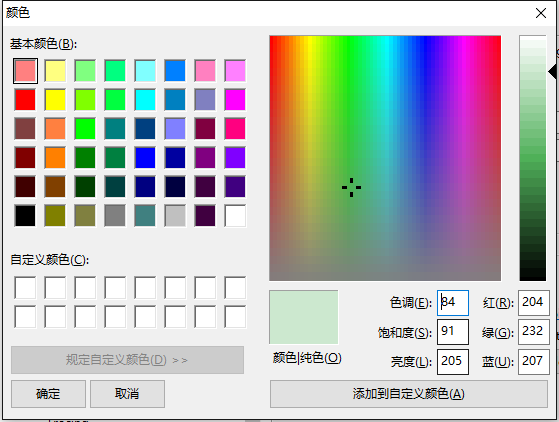Select the magenta basic color swatch

(x=235, y=100)
